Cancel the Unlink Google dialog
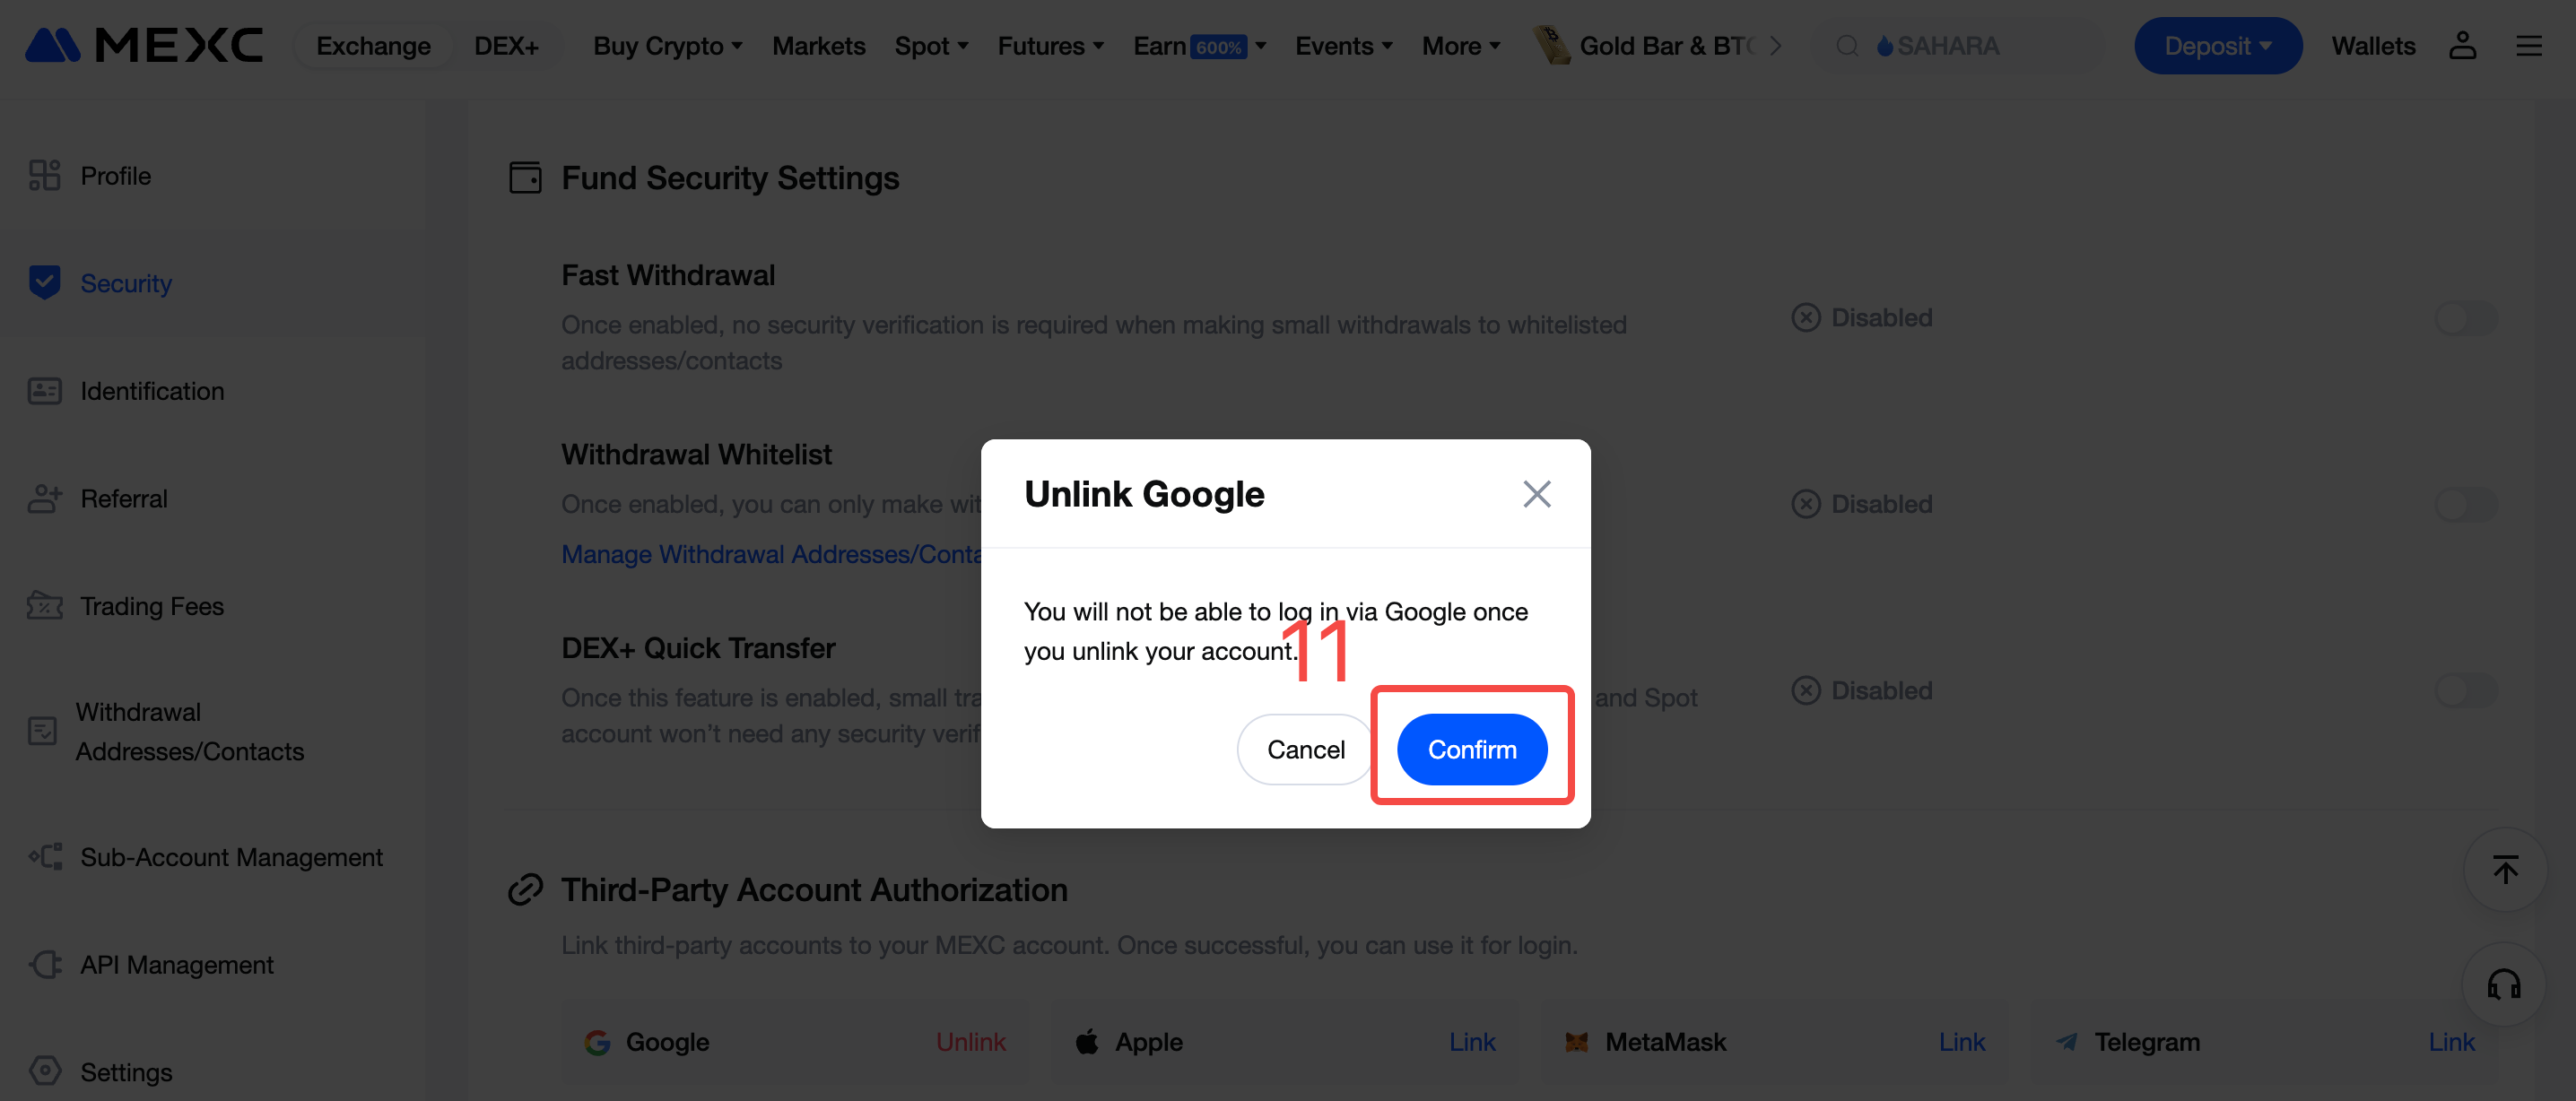Image resolution: width=2576 pixels, height=1101 pixels. coord(1305,749)
